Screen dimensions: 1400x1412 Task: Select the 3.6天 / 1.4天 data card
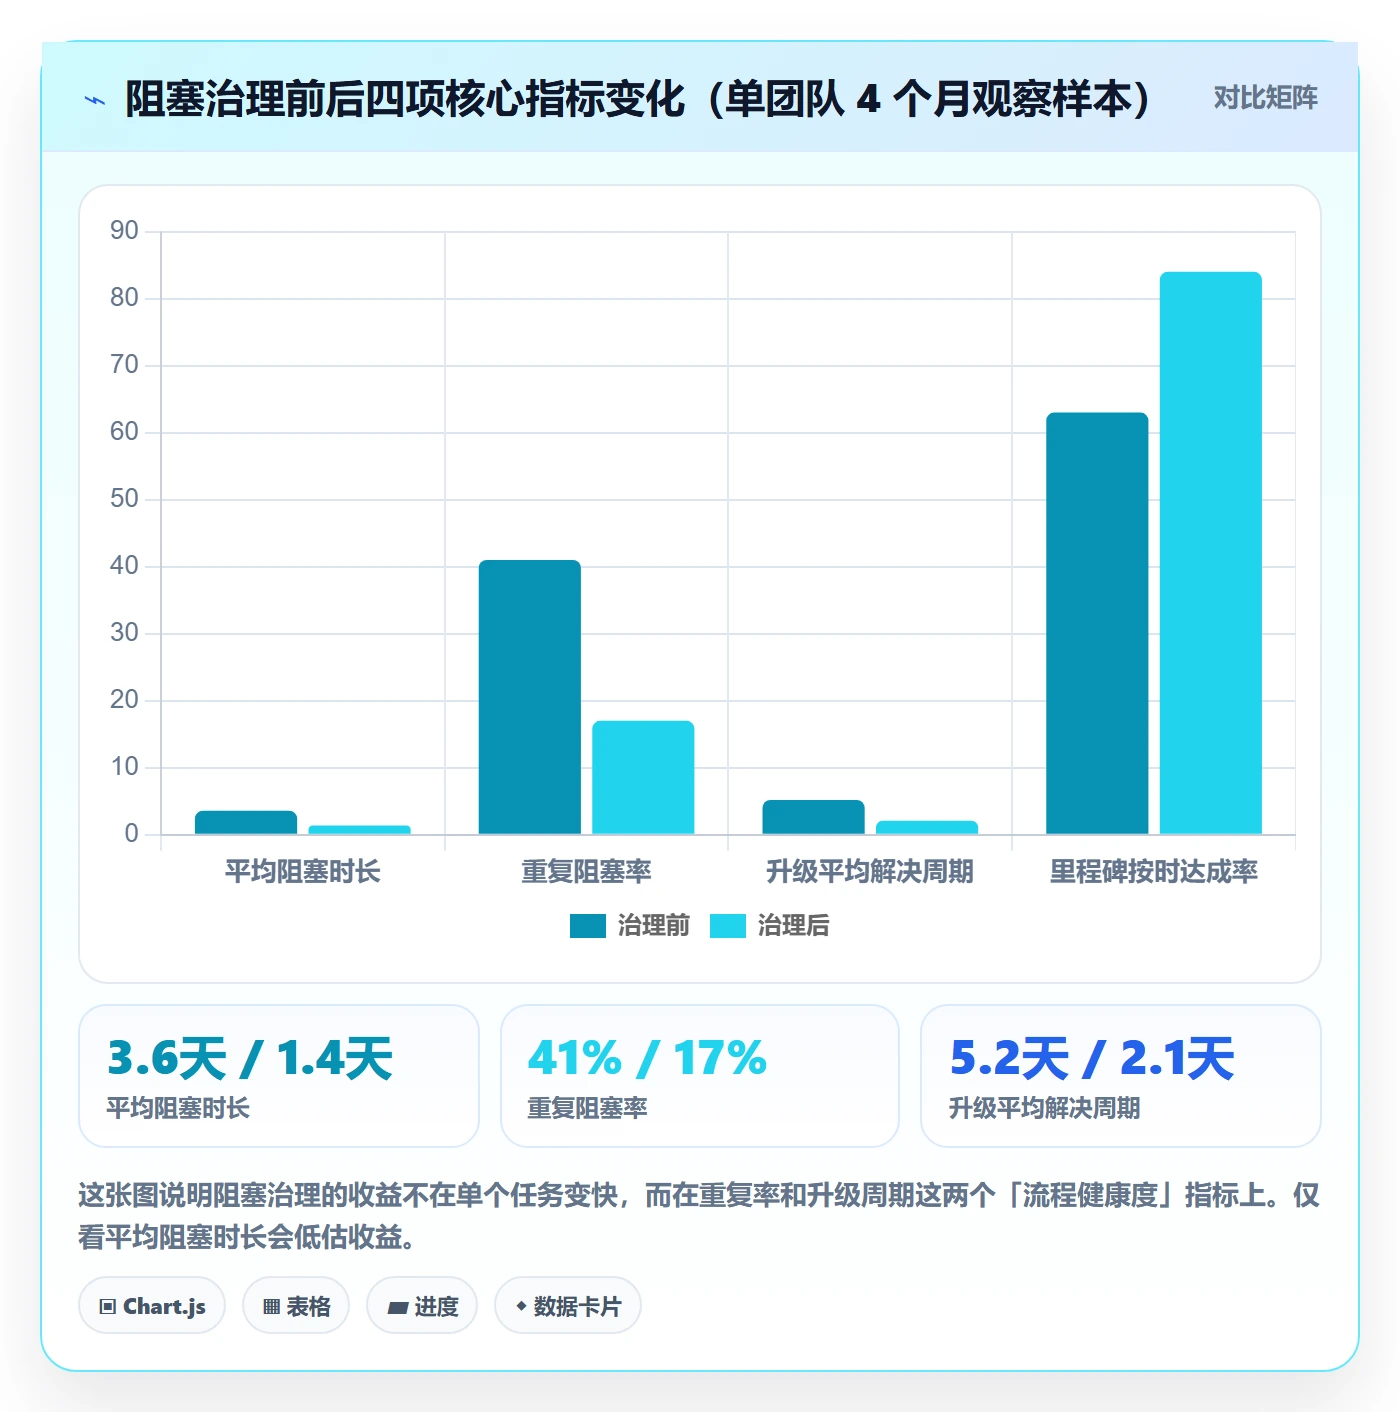click(x=279, y=1076)
